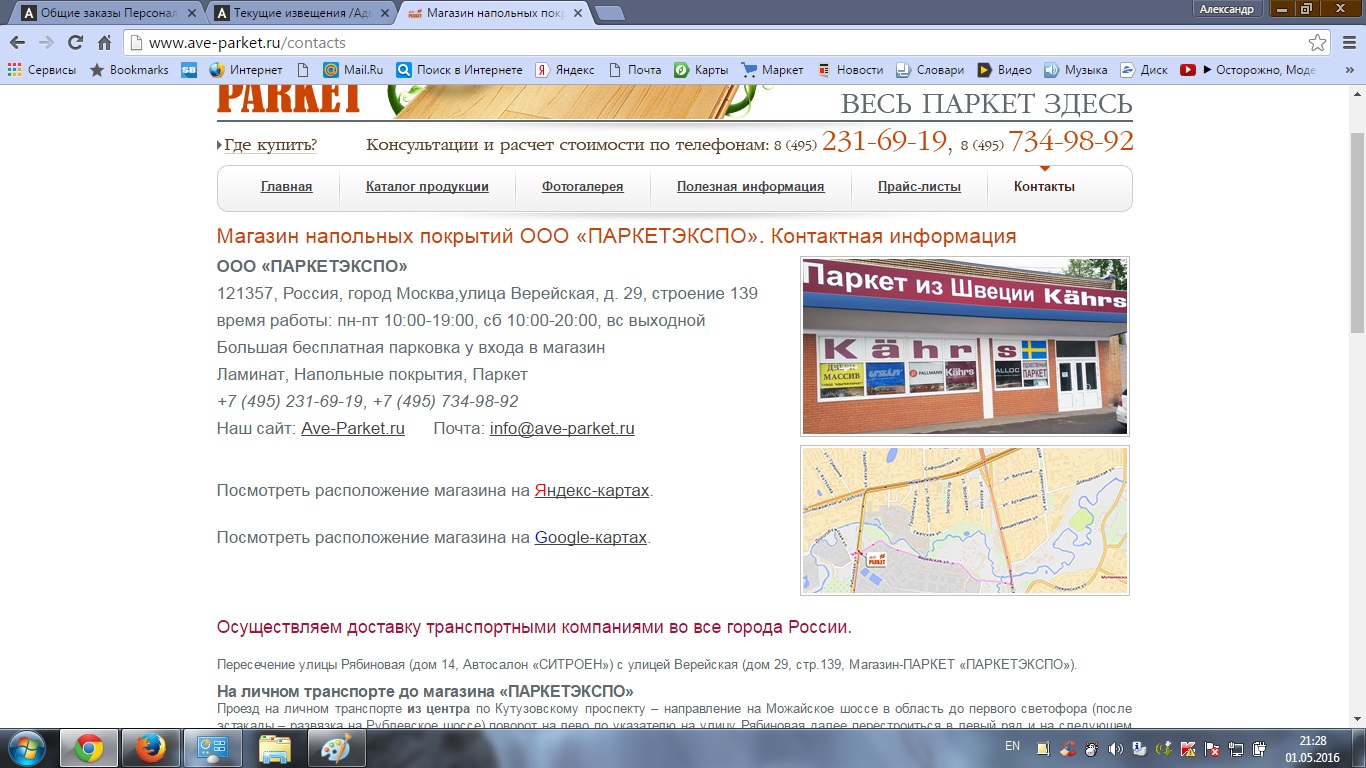Launch Google Chrome from the taskbar
This screenshot has height=768, width=1366.
pyautogui.click(x=89, y=748)
